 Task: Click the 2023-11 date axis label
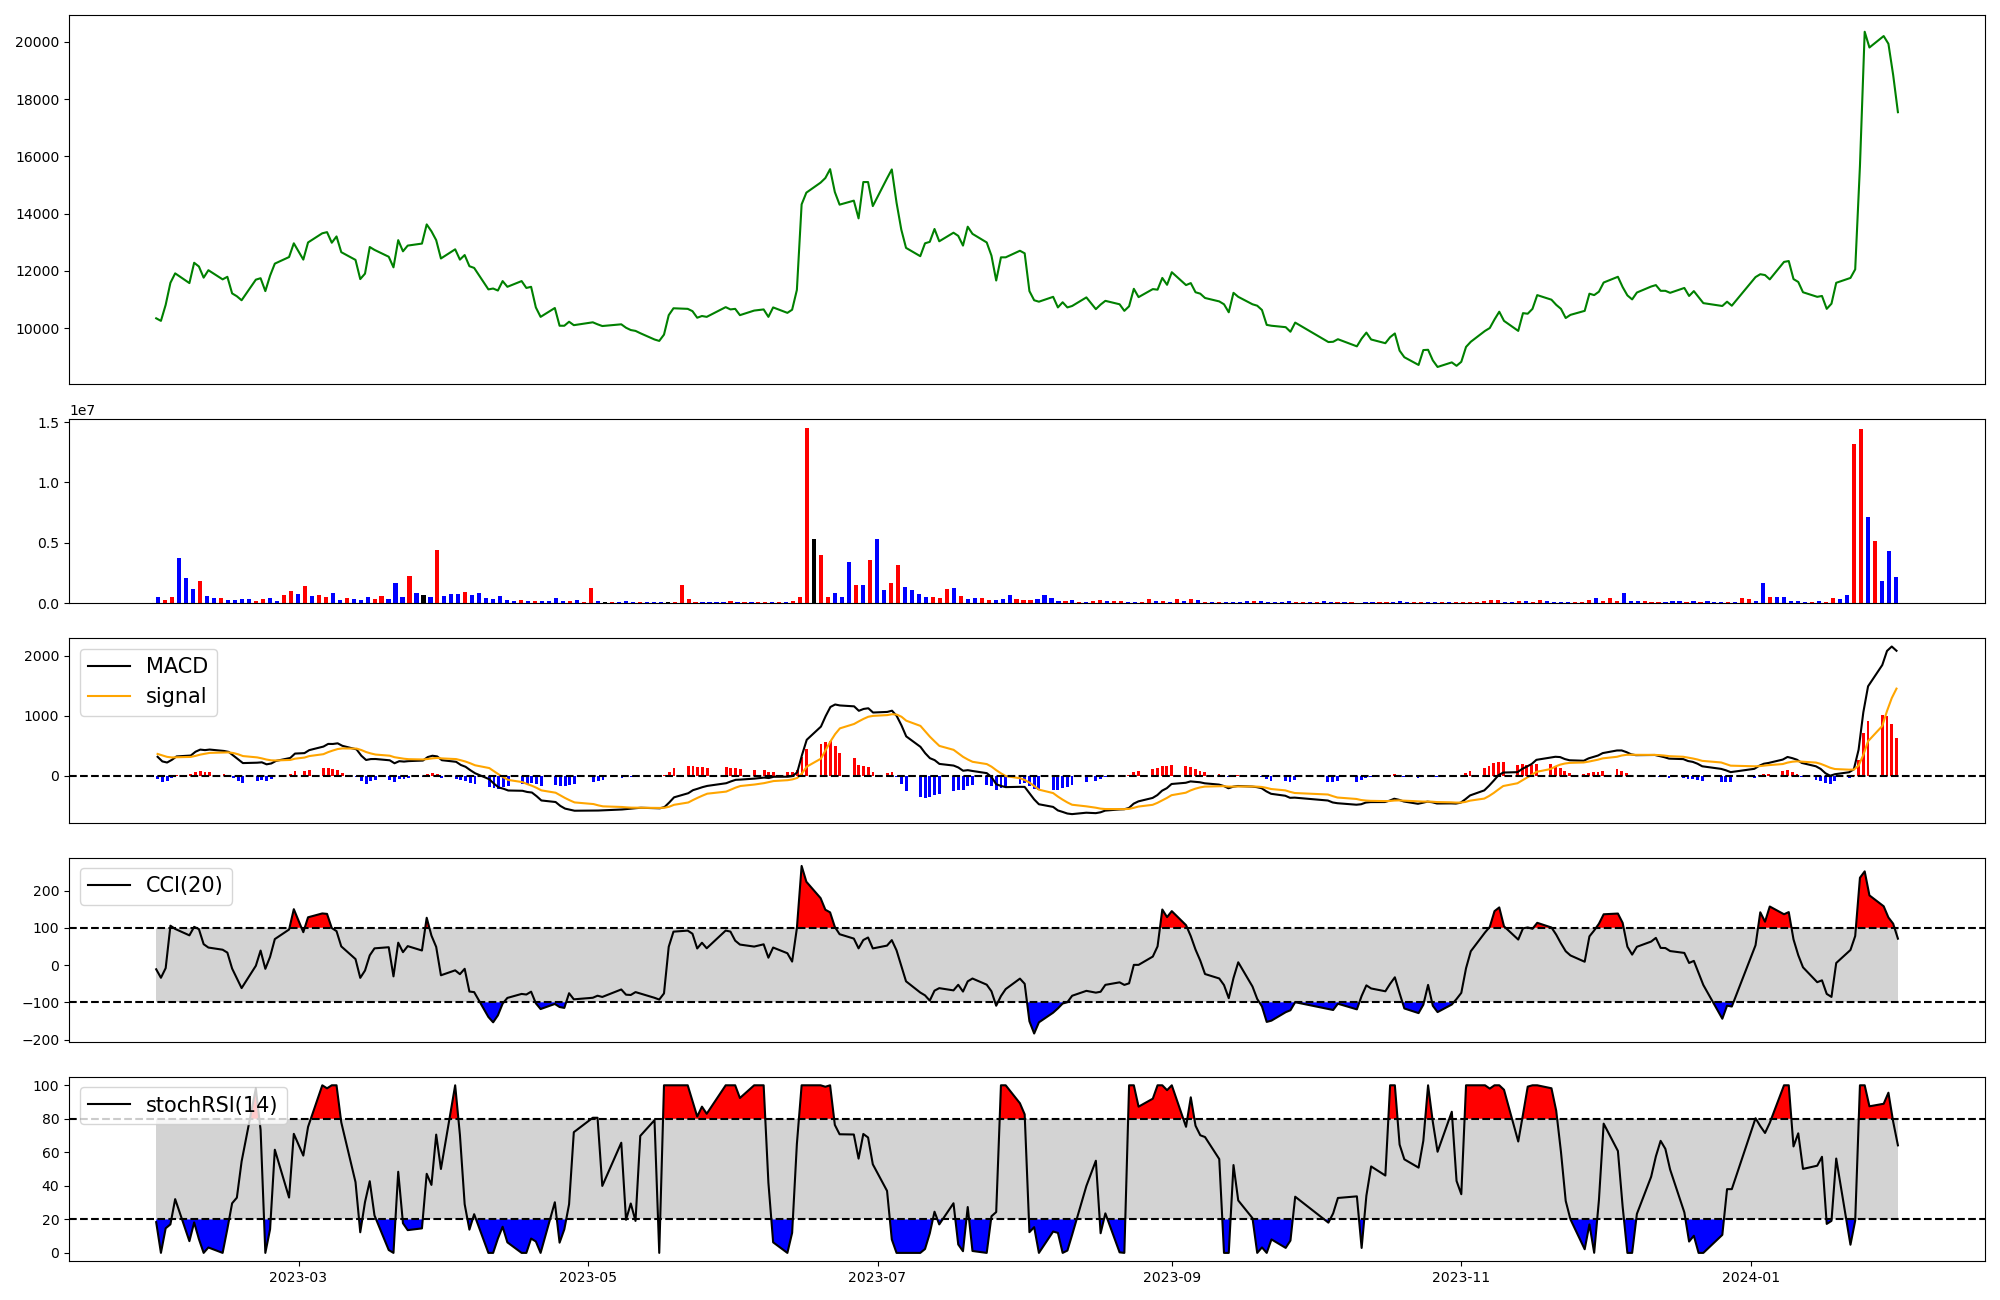1461,1277
